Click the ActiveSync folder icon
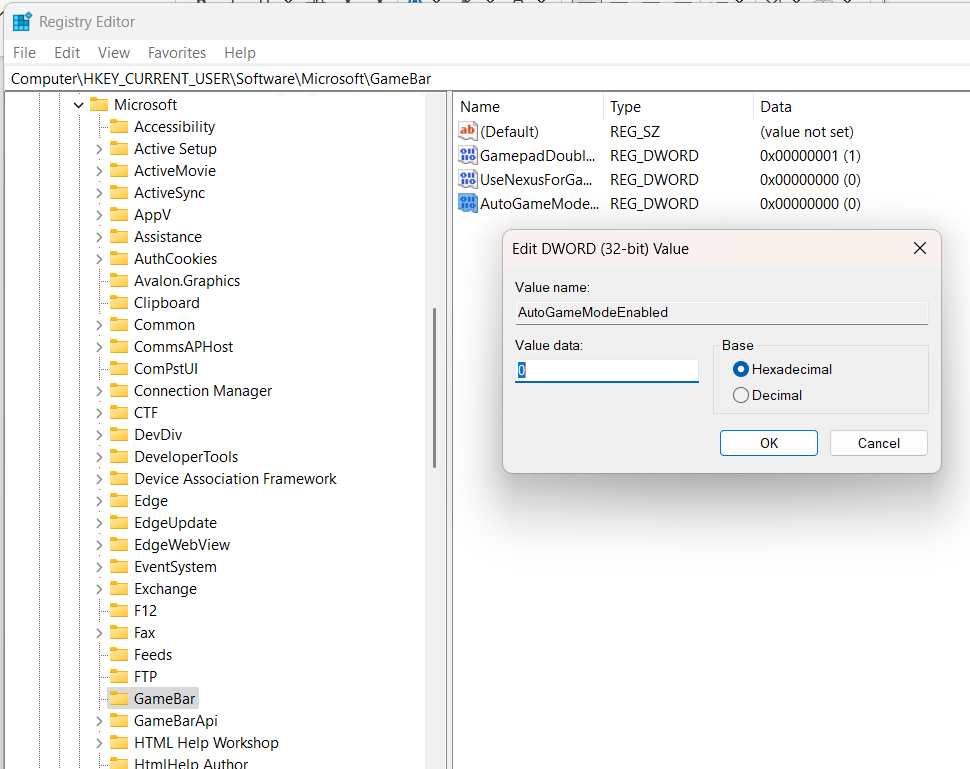Viewport: 970px width, 769px height. 119,192
